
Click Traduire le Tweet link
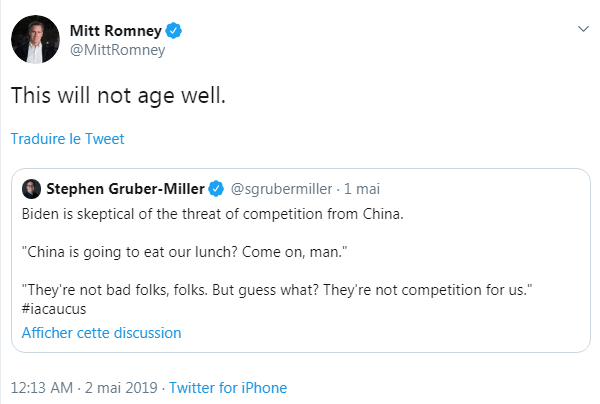[67, 139]
